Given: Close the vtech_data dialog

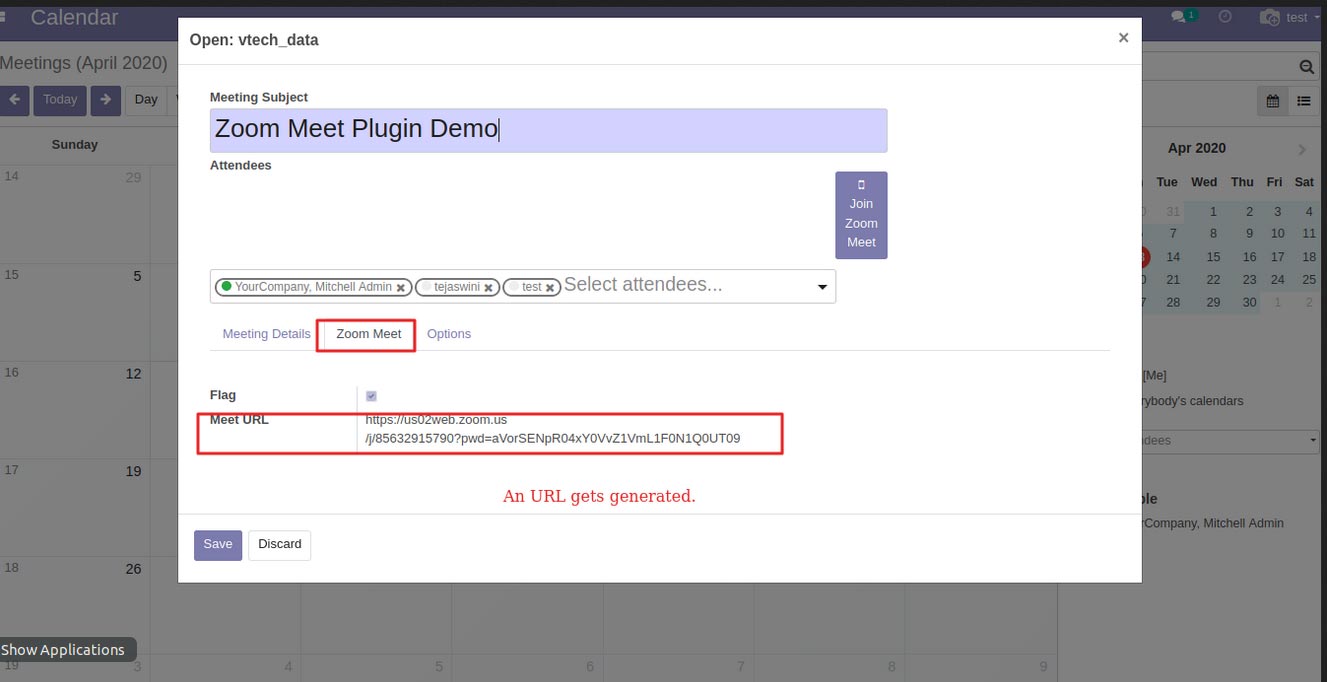Looking at the screenshot, I should (x=1123, y=38).
